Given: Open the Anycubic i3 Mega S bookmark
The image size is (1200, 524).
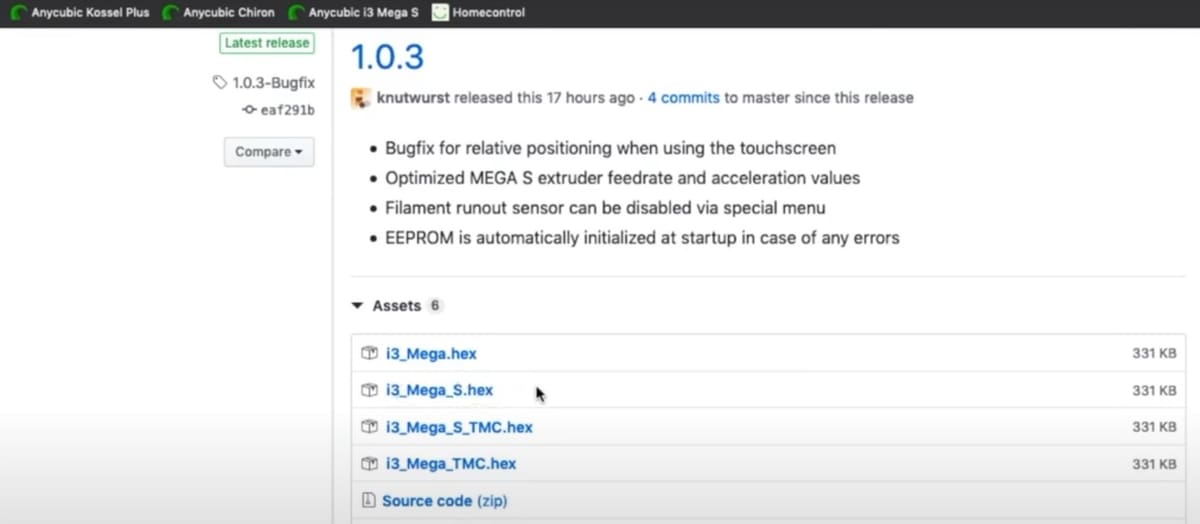Looking at the screenshot, I should click(353, 13).
